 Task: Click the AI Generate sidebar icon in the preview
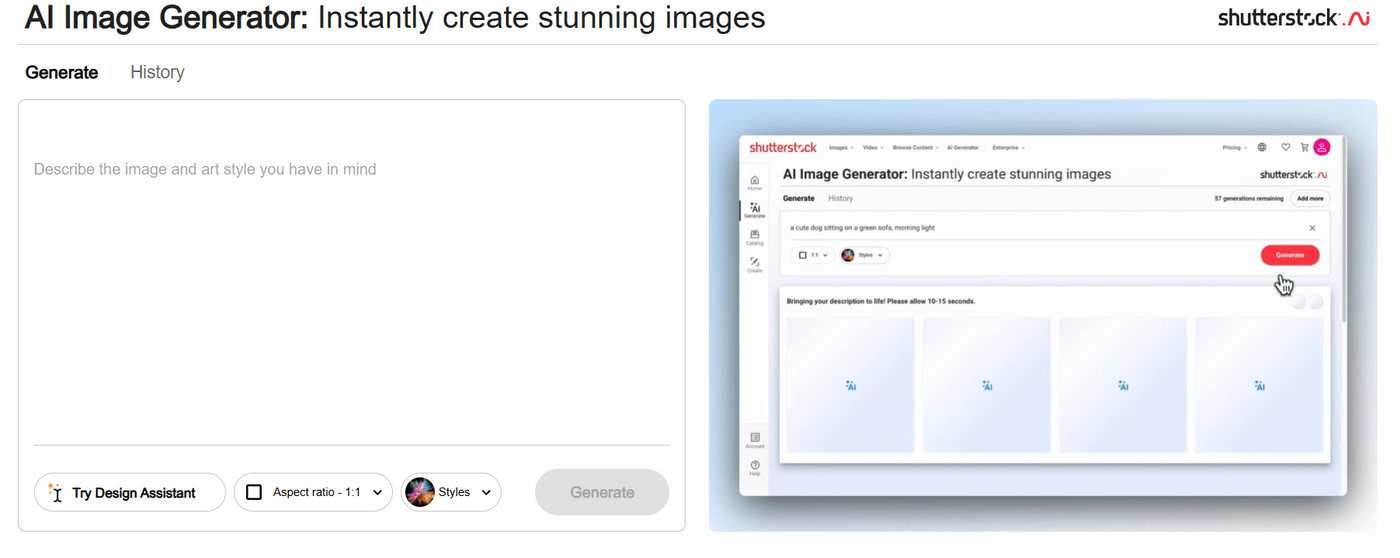tap(754, 210)
